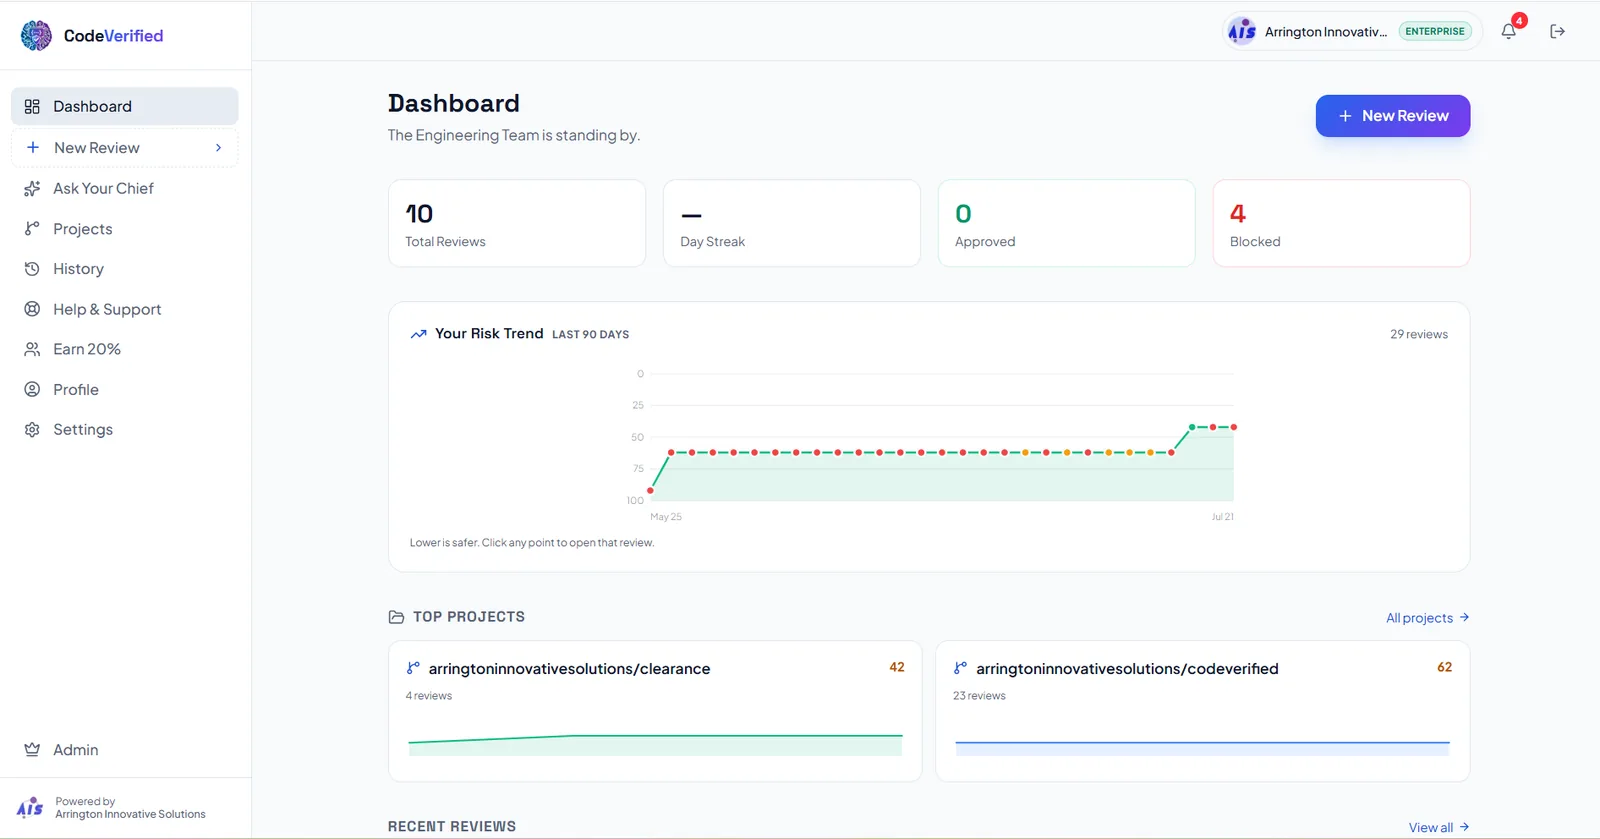Click the 'RECENT REVIEWS' heading
This screenshot has width=1600, height=839.
(x=452, y=826)
